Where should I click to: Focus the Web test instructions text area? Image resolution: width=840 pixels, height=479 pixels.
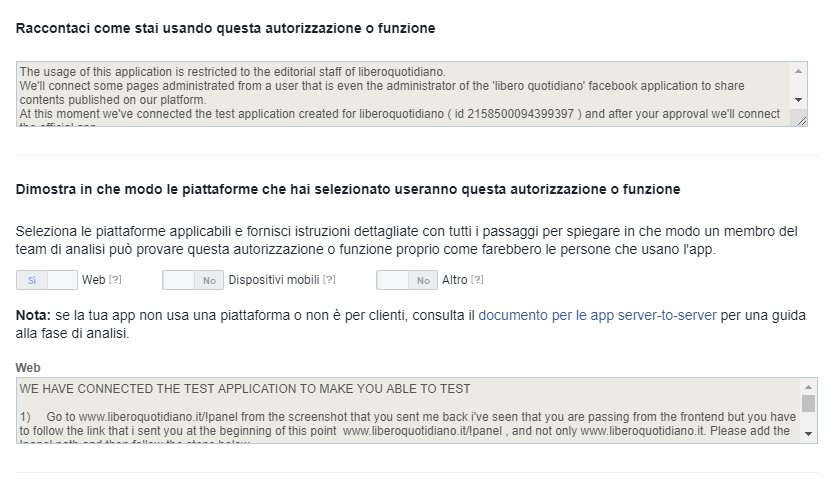400,408
